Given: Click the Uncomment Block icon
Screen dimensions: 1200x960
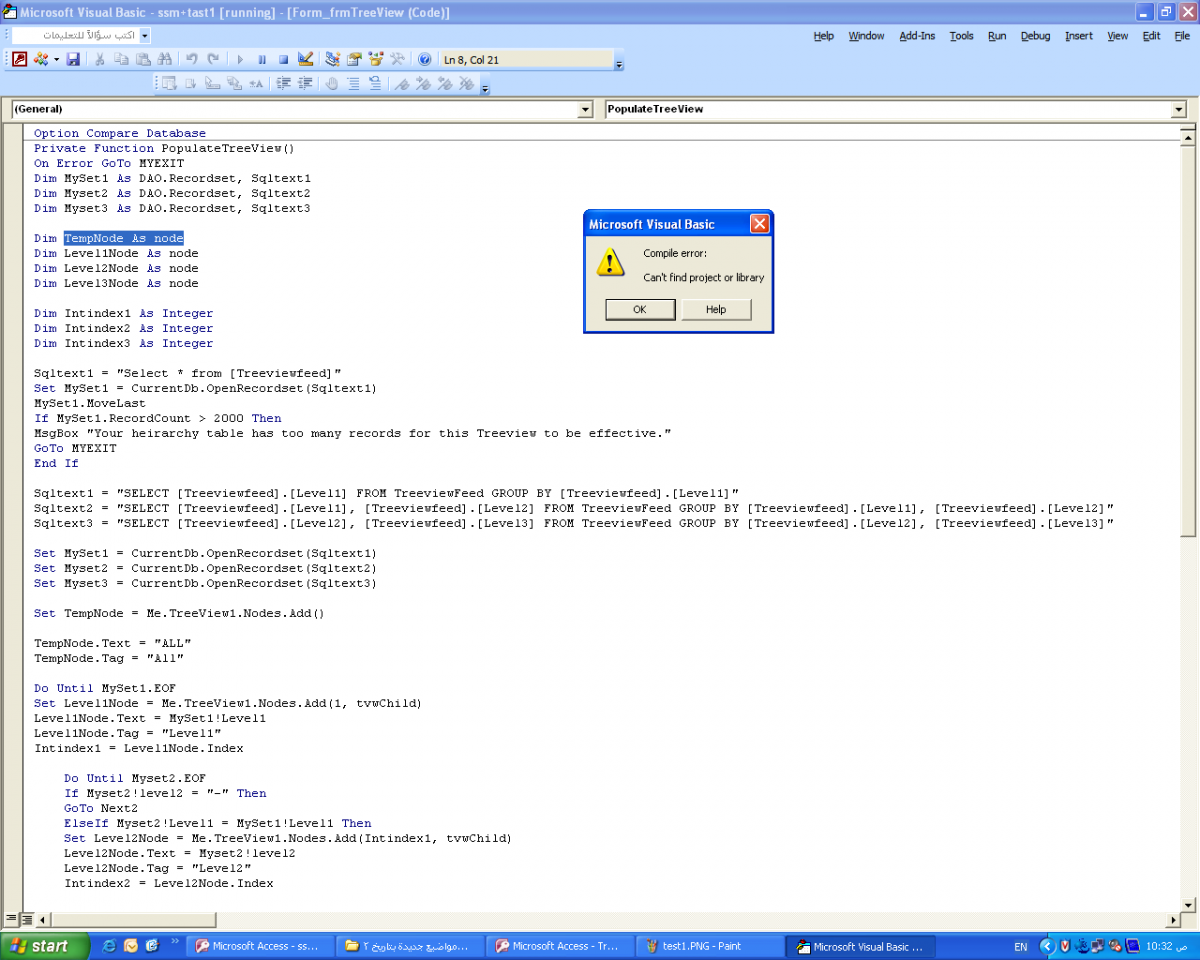Looking at the screenshot, I should [375, 84].
